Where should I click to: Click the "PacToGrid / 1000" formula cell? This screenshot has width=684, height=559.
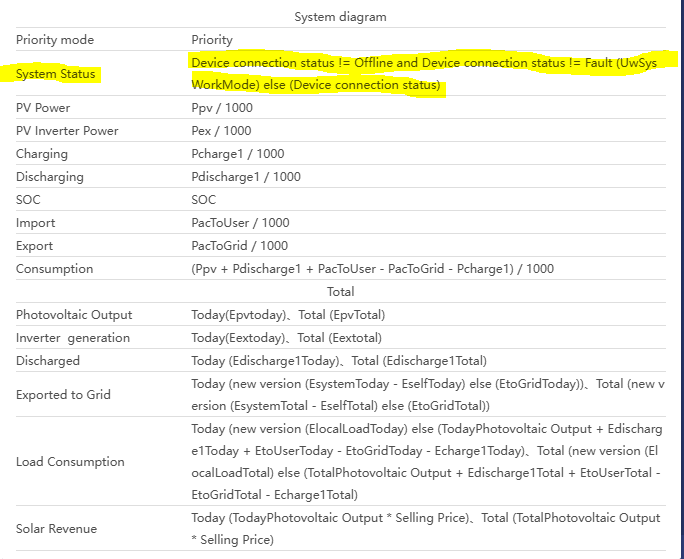(239, 246)
